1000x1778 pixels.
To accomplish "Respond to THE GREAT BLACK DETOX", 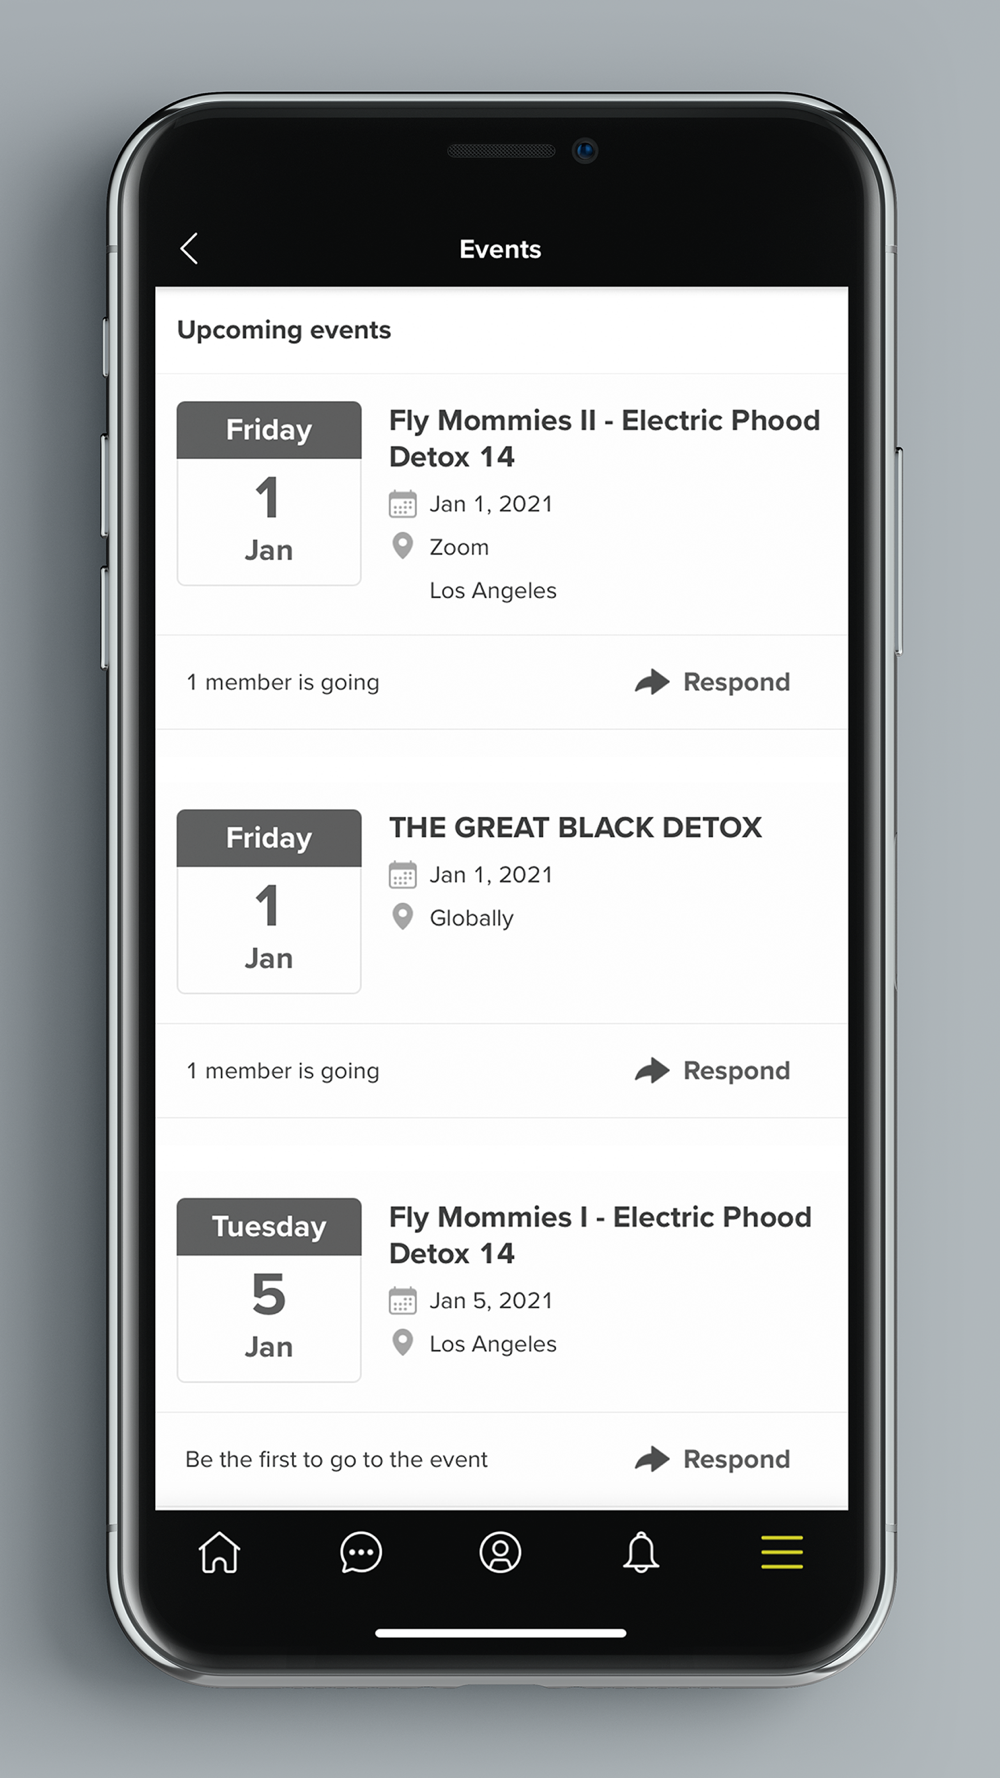I will [736, 1071].
